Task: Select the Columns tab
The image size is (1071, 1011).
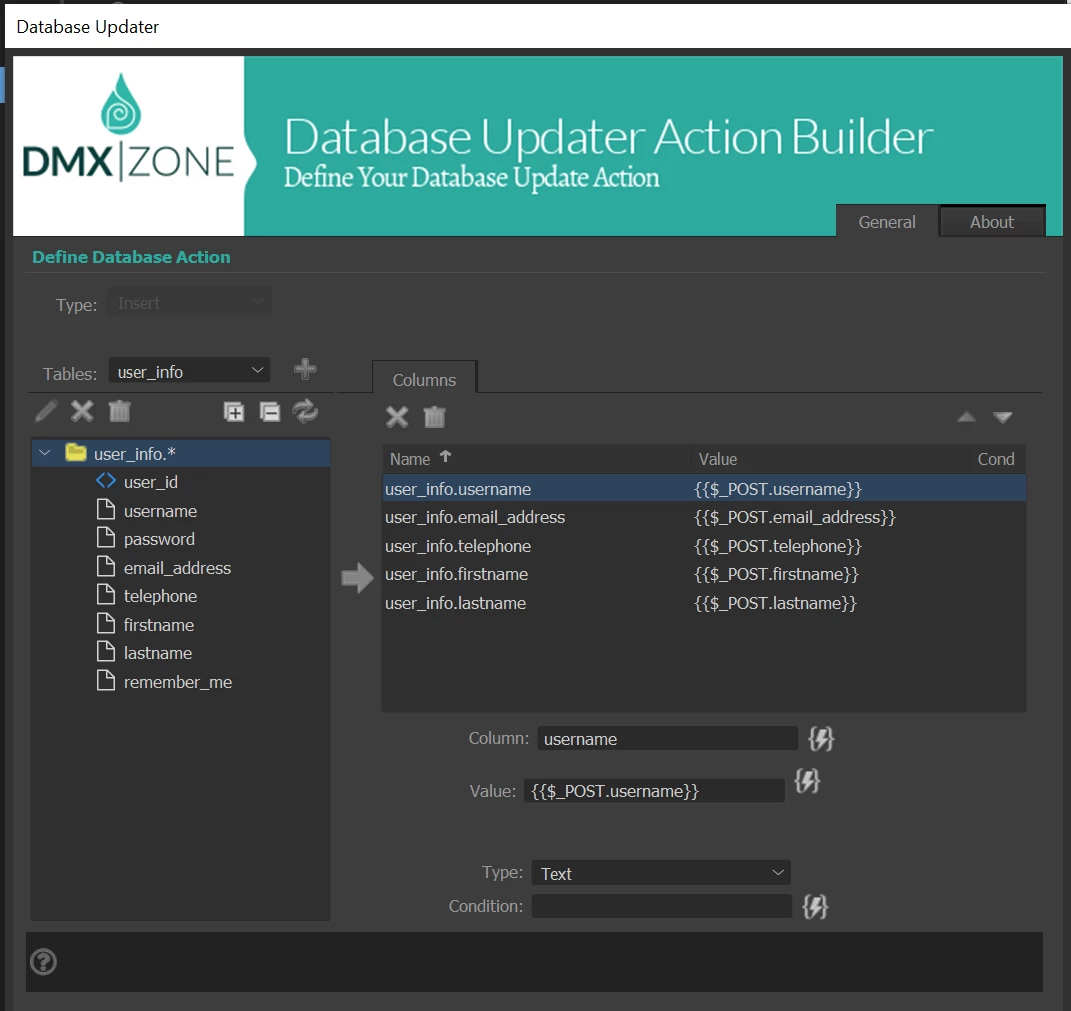Action: (x=424, y=379)
